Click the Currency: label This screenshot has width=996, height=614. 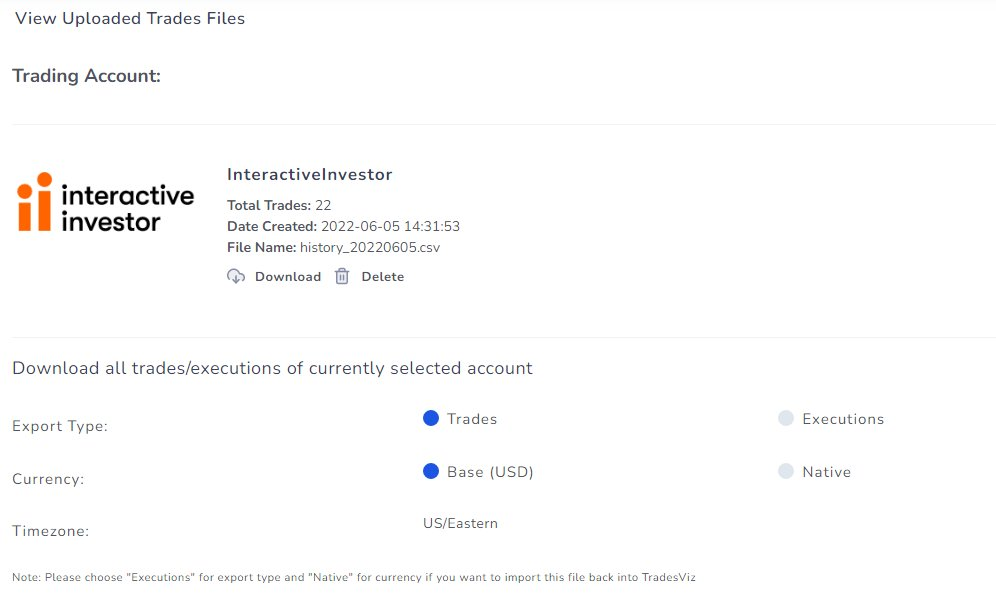[x=48, y=479]
